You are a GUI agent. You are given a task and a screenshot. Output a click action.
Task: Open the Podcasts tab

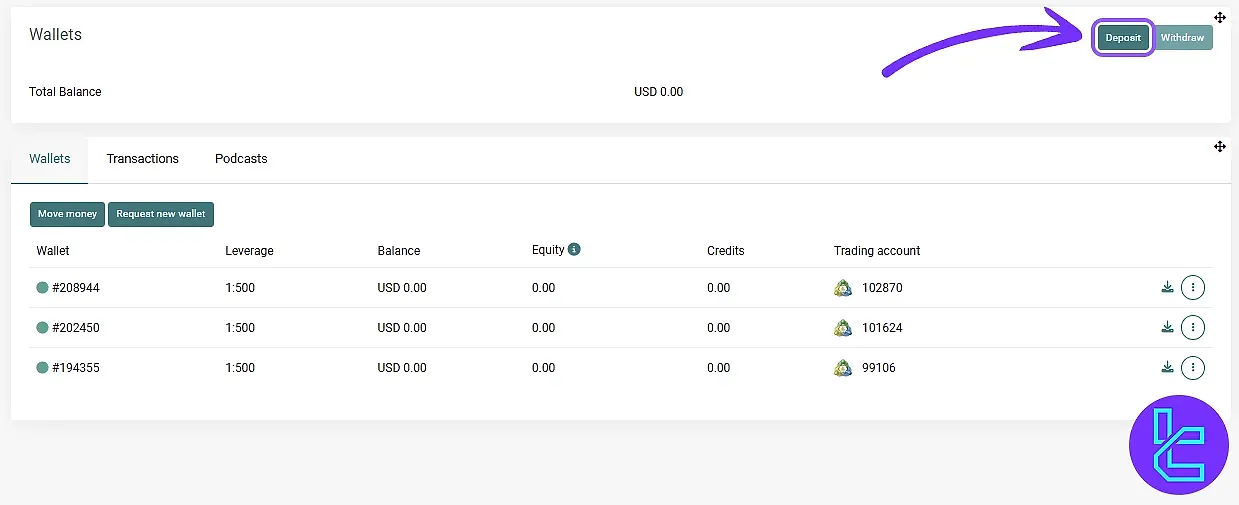(x=241, y=159)
